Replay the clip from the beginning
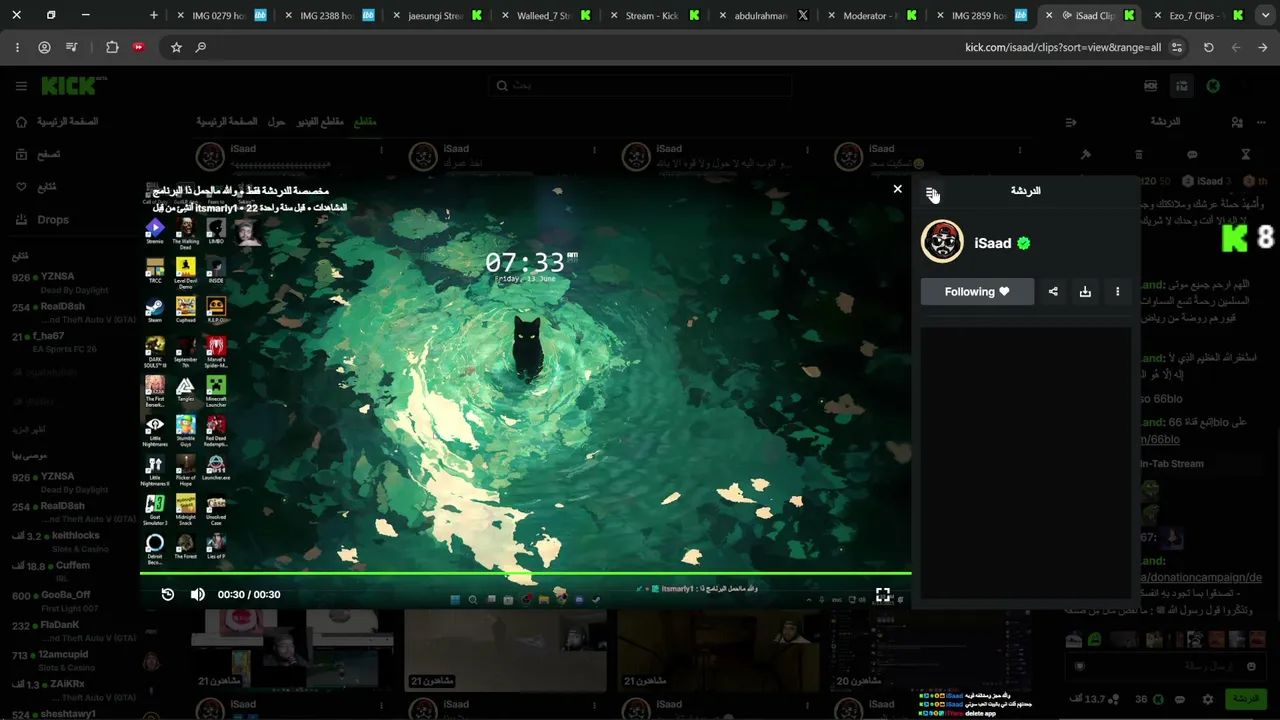This screenshot has height=720, width=1280. 168,594
